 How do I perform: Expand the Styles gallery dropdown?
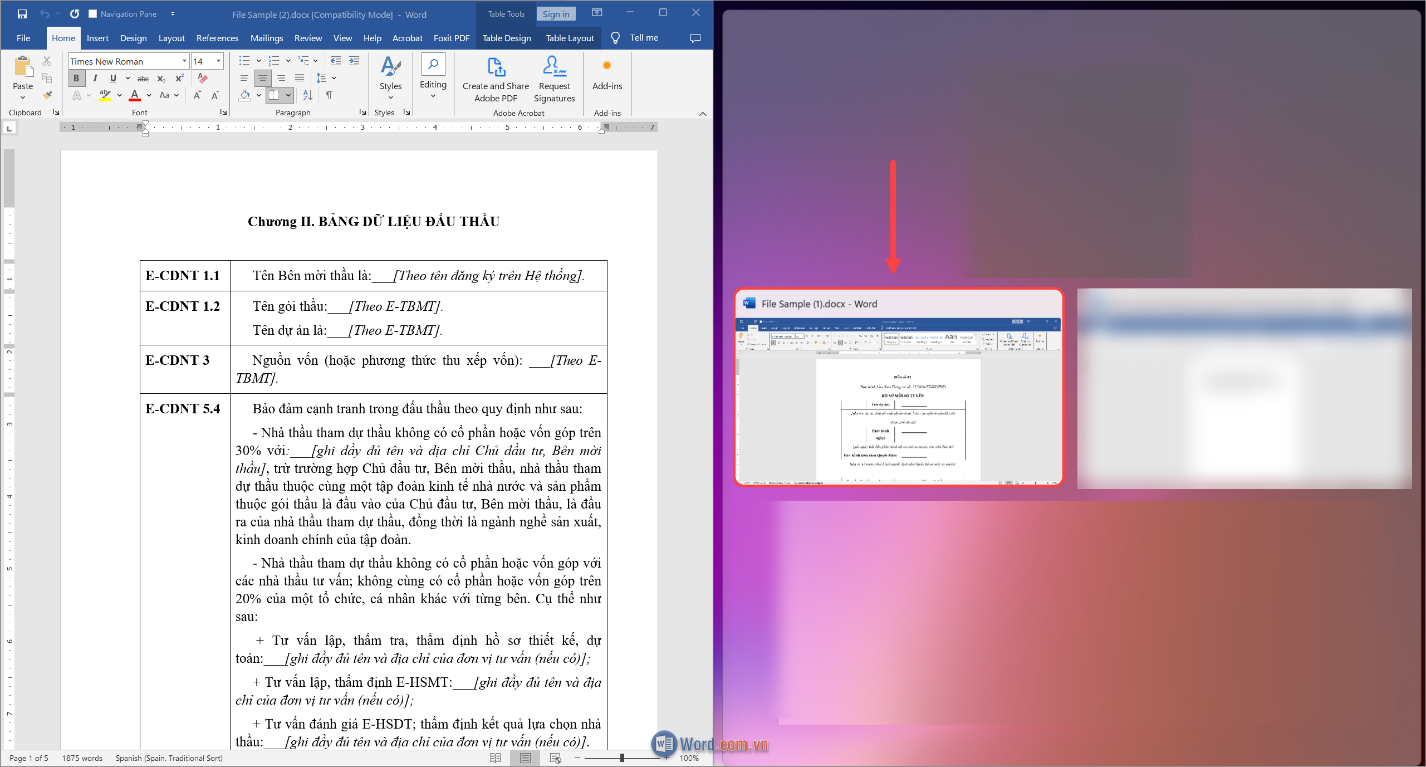click(390, 98)
